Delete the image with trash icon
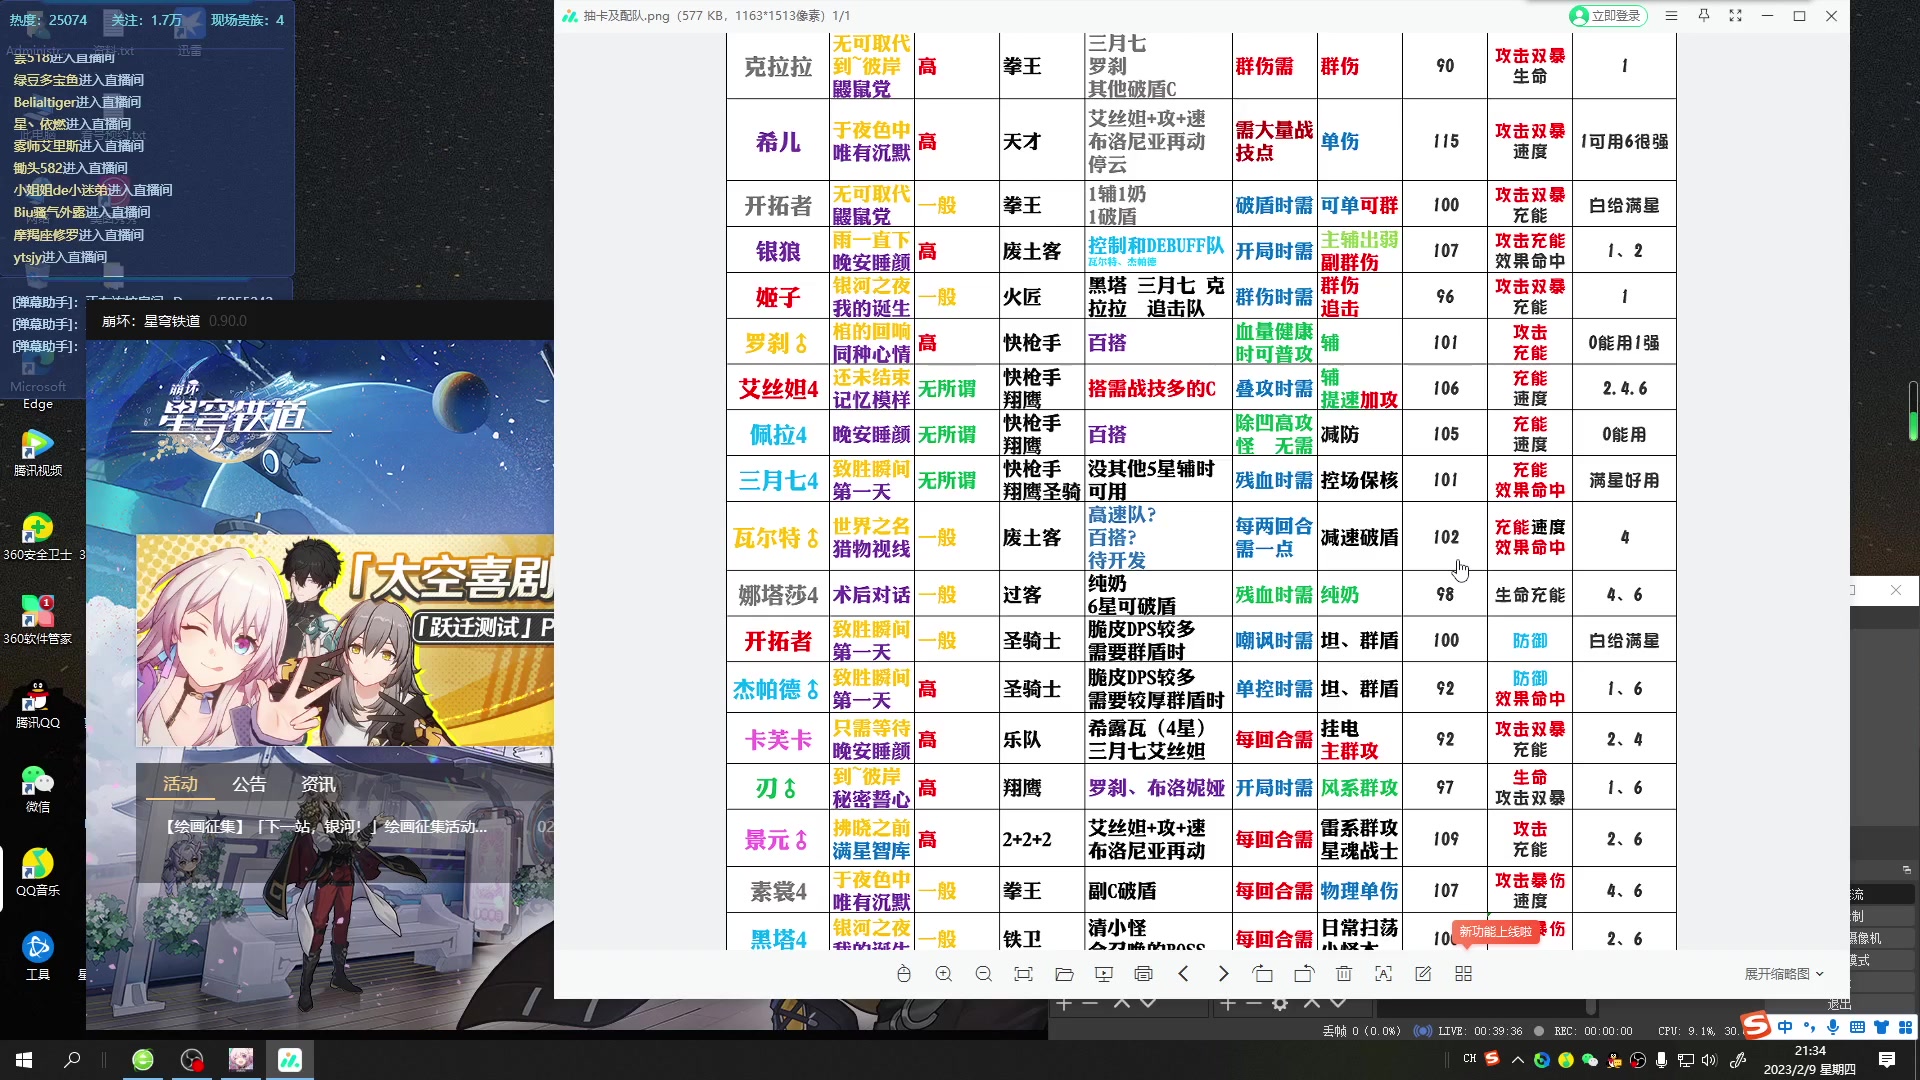This screenshot has width=1920, height=1080. [x=1344, y=974]
